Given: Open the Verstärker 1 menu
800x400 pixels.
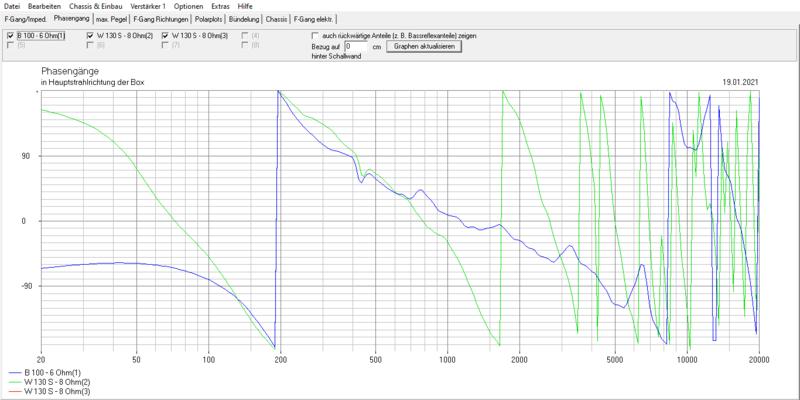Looking at the screenshot, I should pos(148,6).
